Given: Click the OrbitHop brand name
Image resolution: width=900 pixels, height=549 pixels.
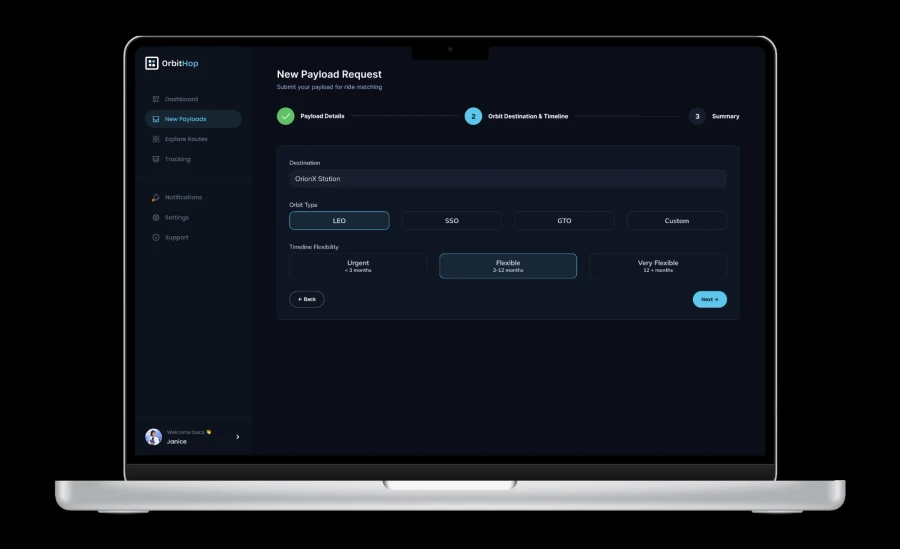Looking at the screenshot, I should pos(180,63).
